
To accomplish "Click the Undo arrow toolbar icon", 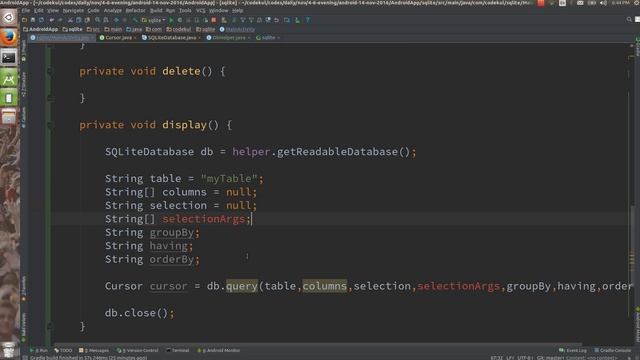I will pyautogui.click(x=51, y=20).
